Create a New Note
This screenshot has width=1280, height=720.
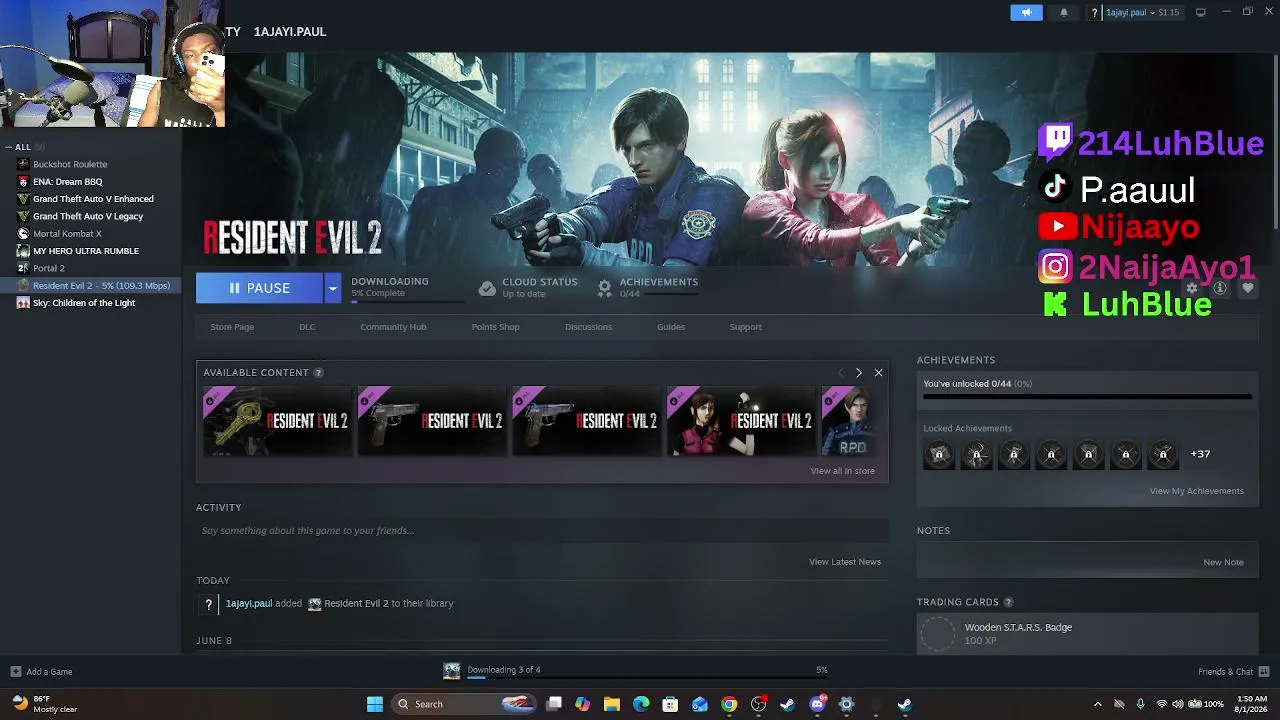(x=1223, y=563)
